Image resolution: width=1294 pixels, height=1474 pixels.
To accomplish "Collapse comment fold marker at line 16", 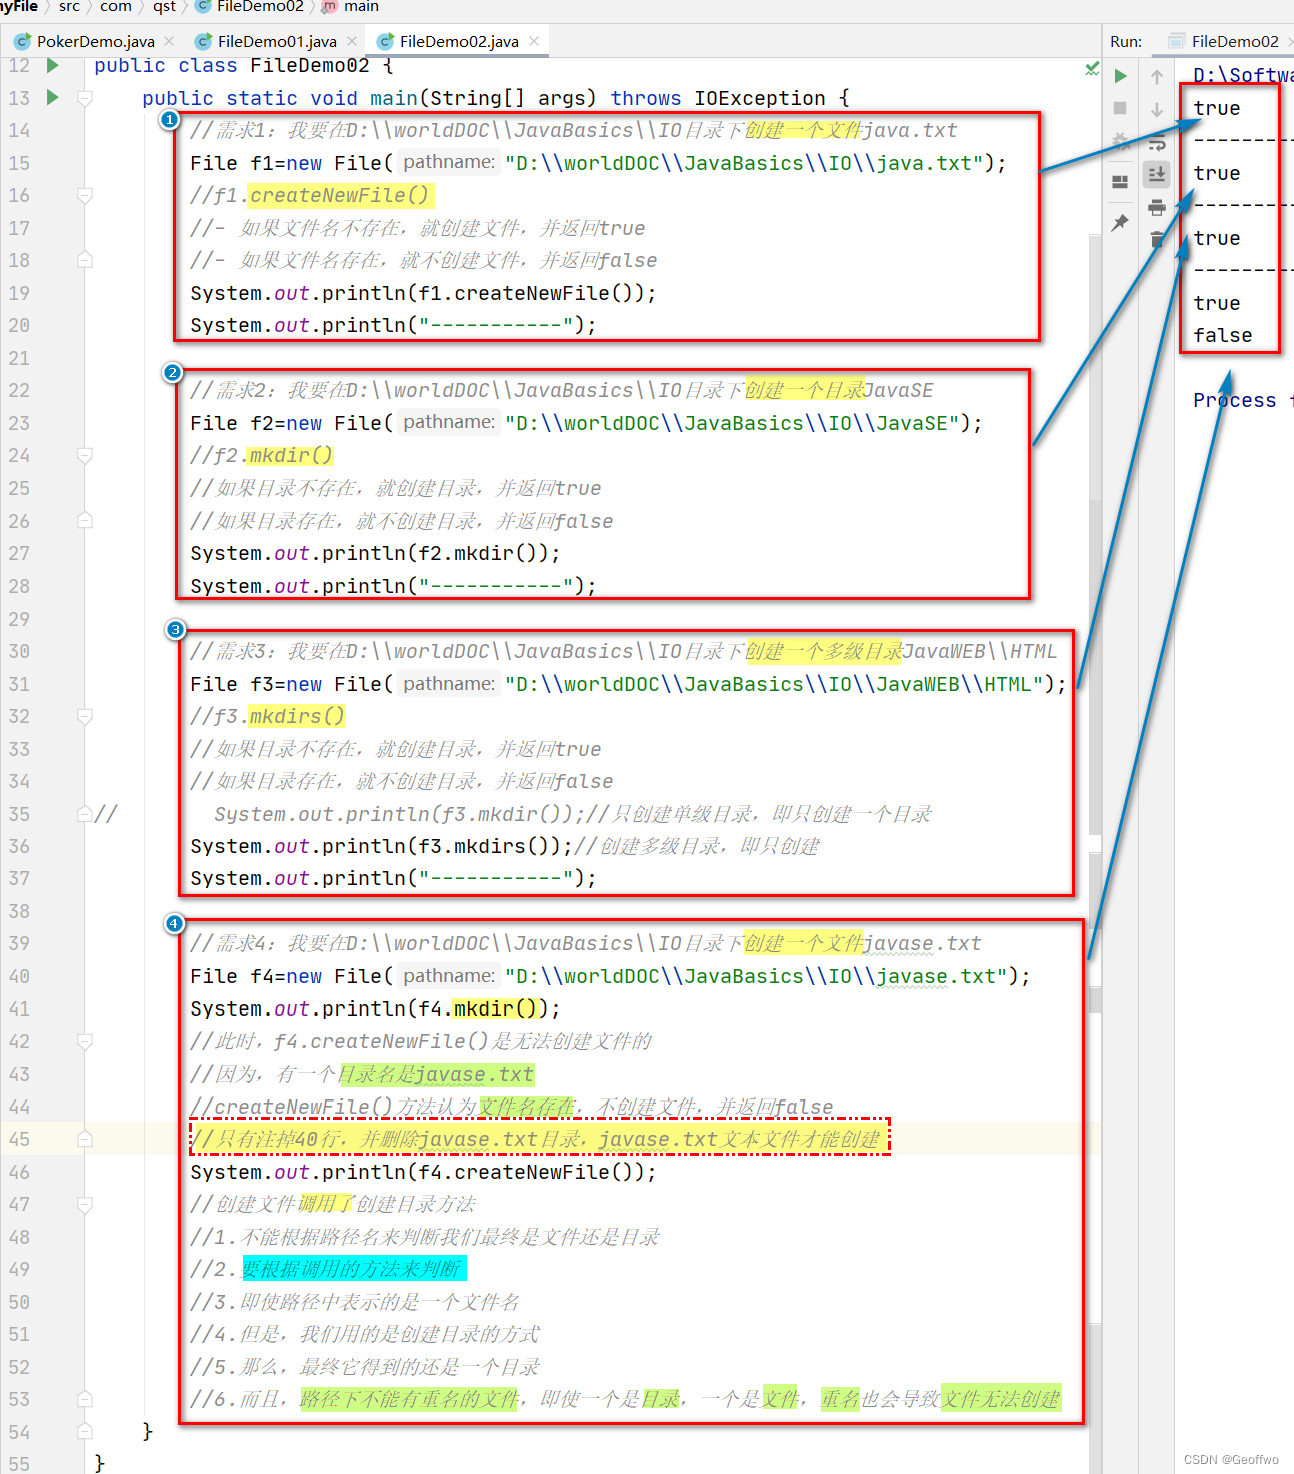I will tap(85, 195).
